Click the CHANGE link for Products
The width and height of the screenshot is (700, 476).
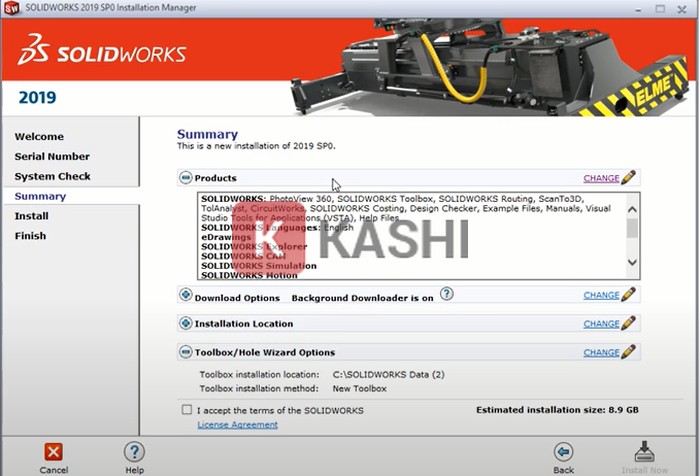click(601, 178)
